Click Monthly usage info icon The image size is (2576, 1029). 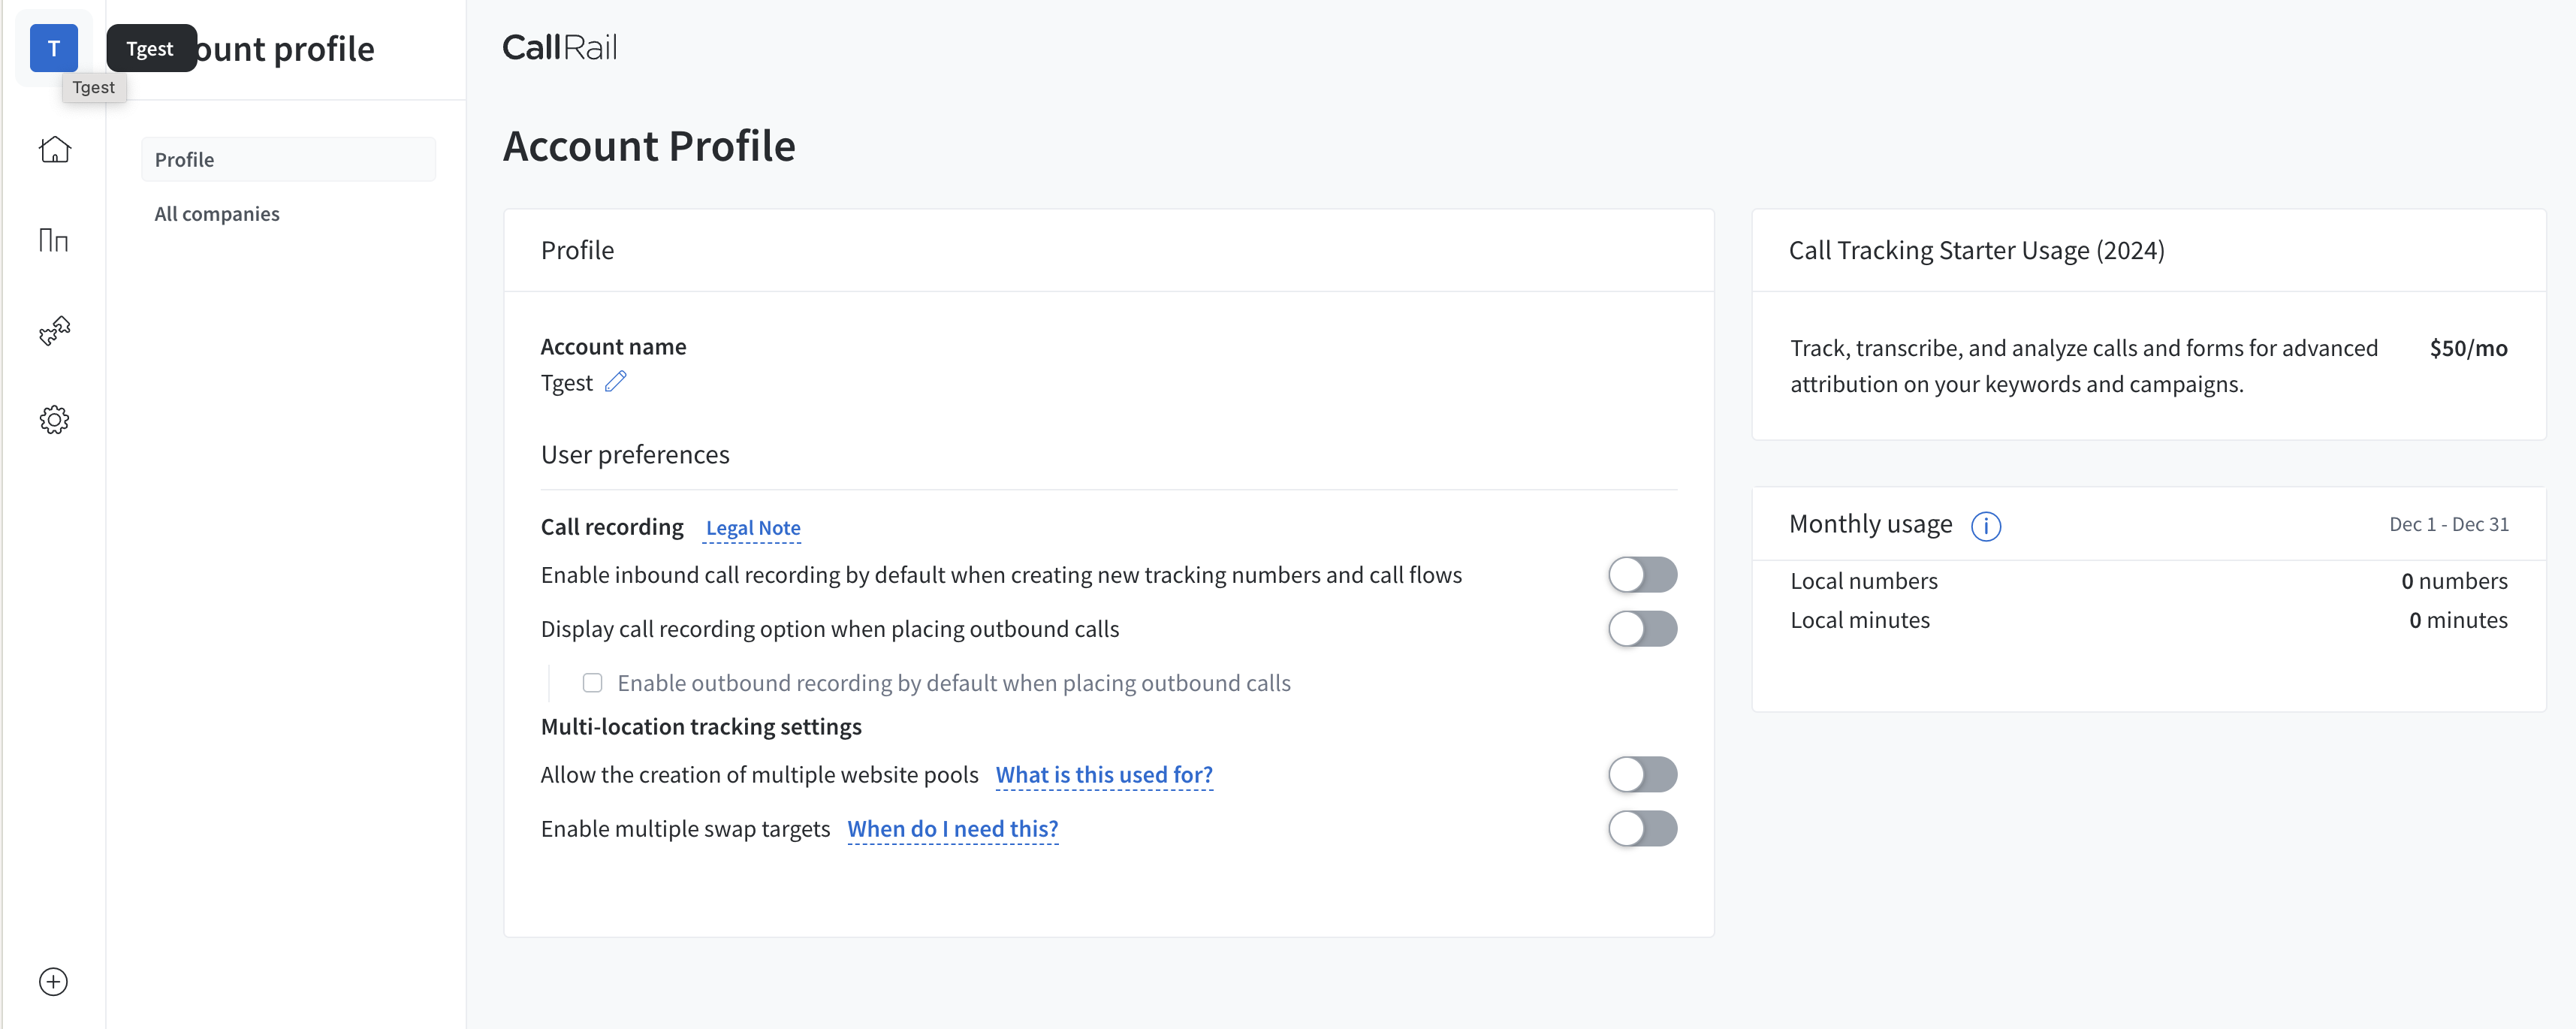[1985, 526]
